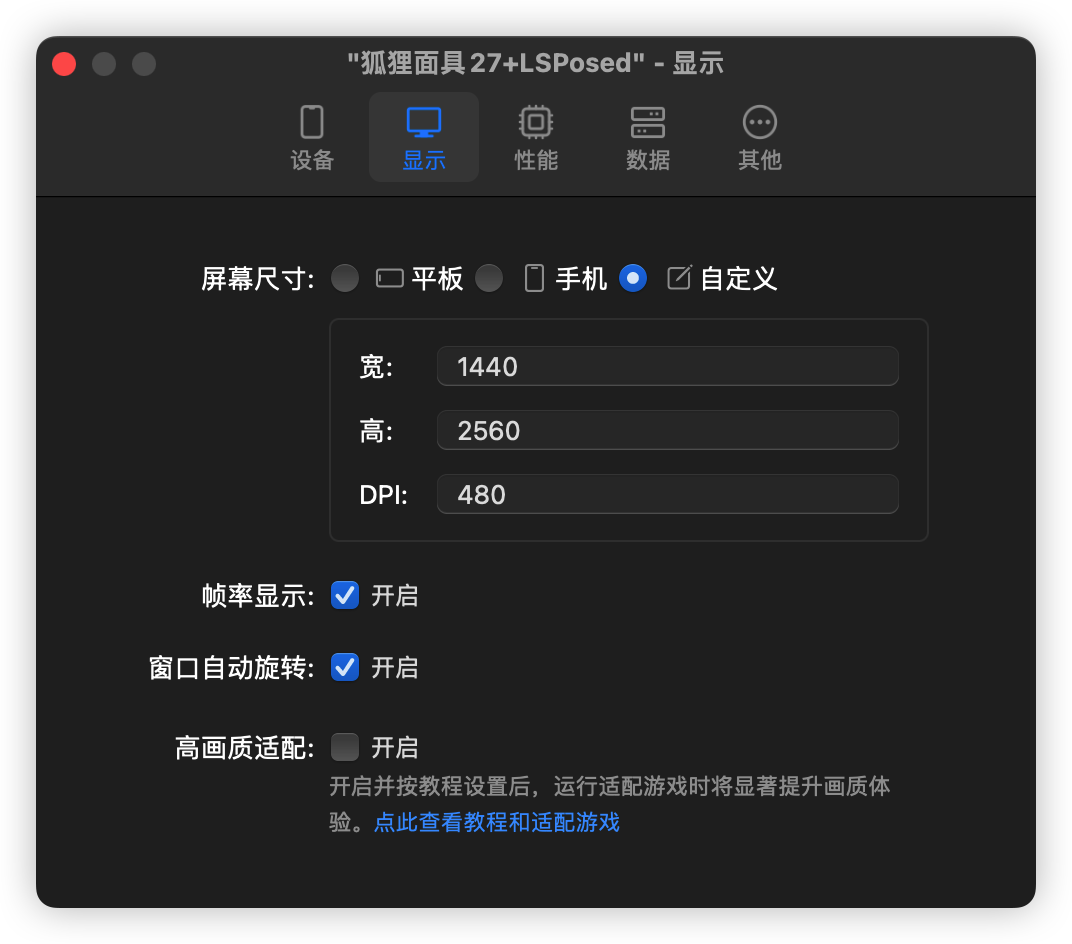Toggle the 窗口自动旋转 auto-rotate checkbox
Screen dimensions: 1072x944
pyautogui.click(x=345, y=667)
